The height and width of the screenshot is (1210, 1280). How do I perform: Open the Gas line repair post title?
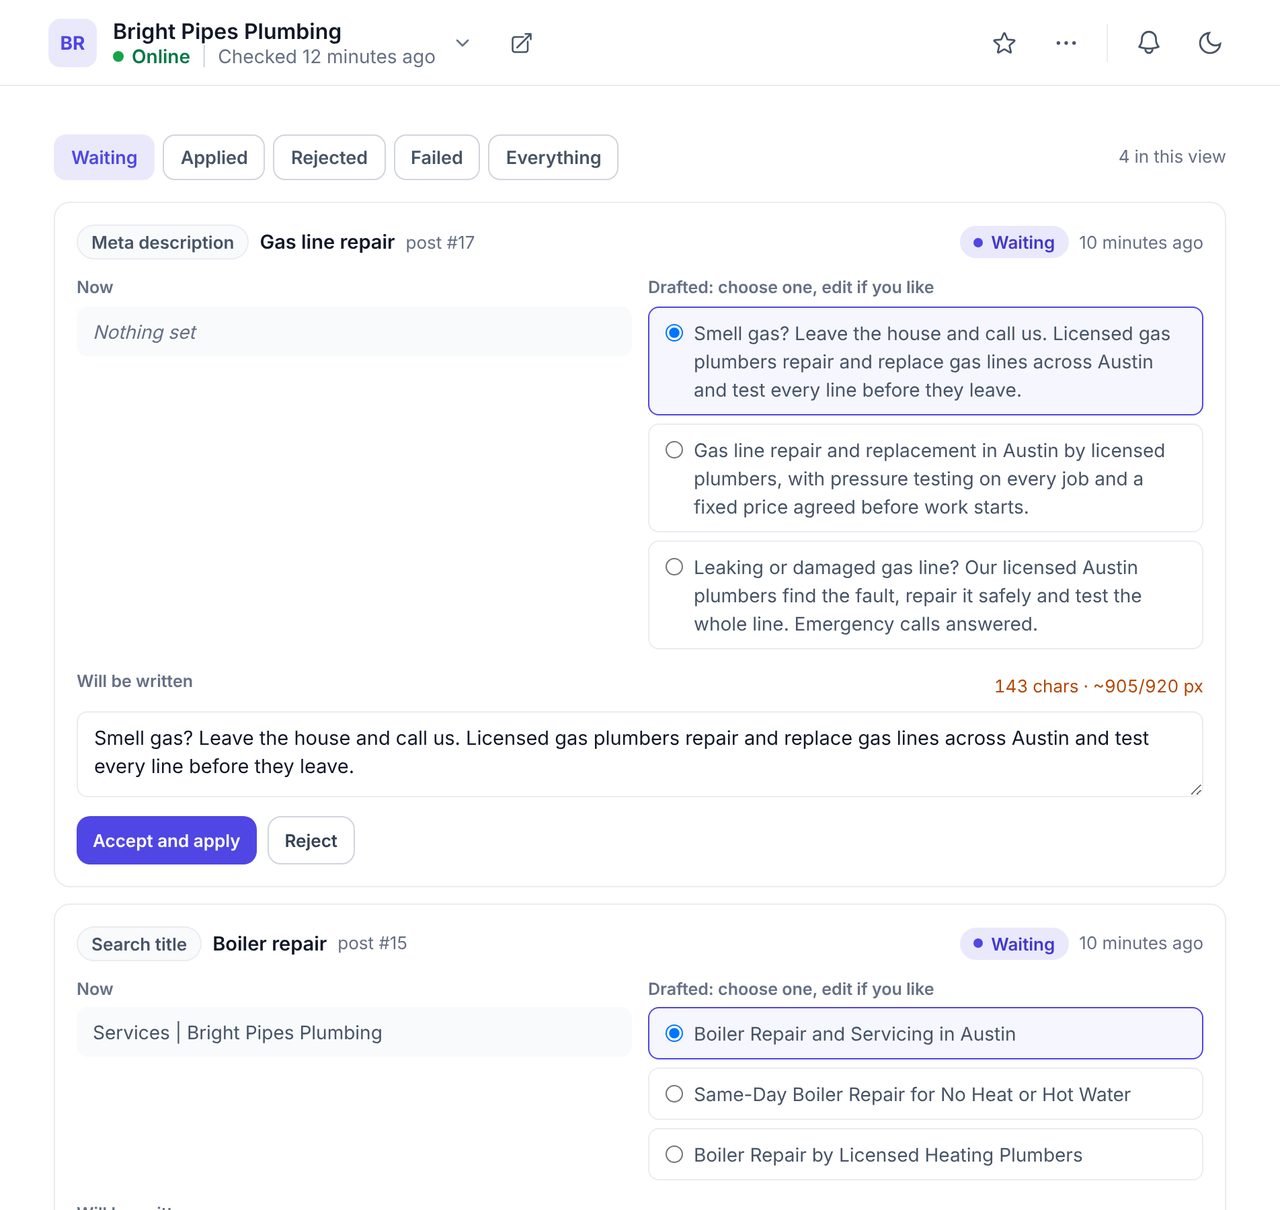[327, 242]
